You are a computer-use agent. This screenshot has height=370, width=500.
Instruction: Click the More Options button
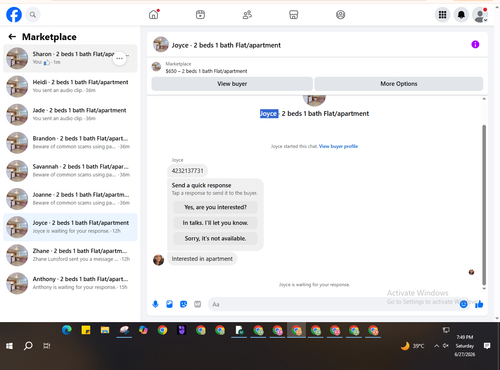click(x=399, y=84)
